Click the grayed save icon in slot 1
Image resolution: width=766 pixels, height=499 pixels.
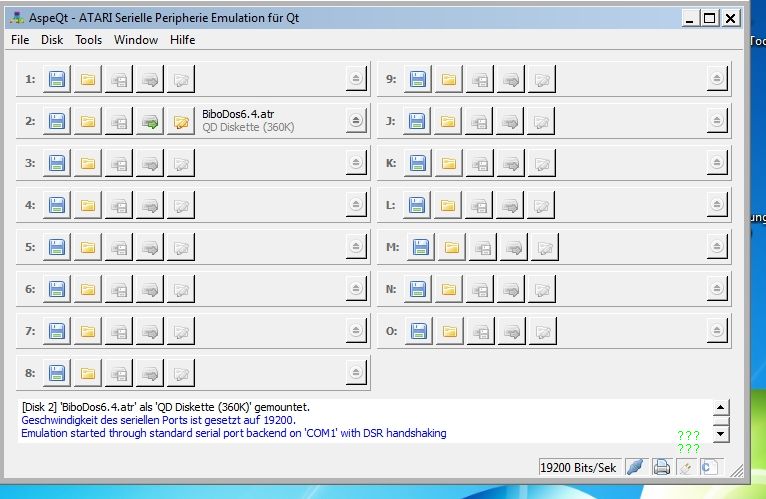click(119, 79)
